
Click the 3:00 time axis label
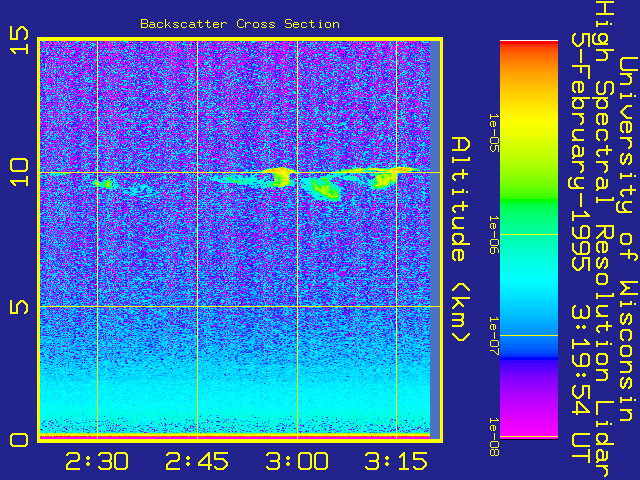[297, 462]
